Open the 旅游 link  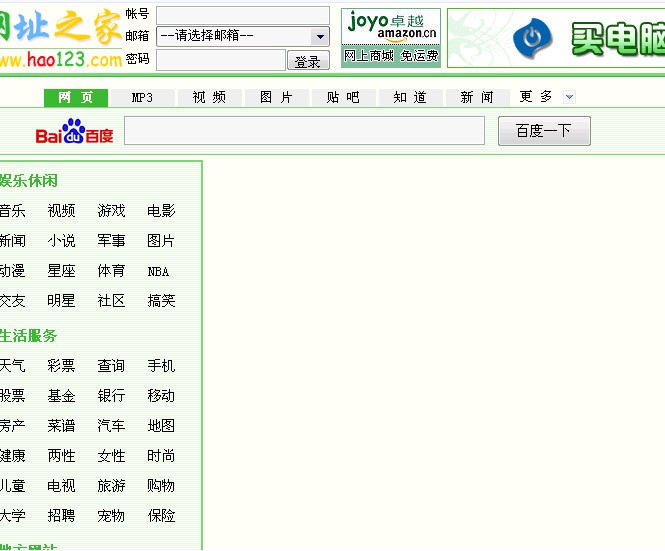(111, 486)
